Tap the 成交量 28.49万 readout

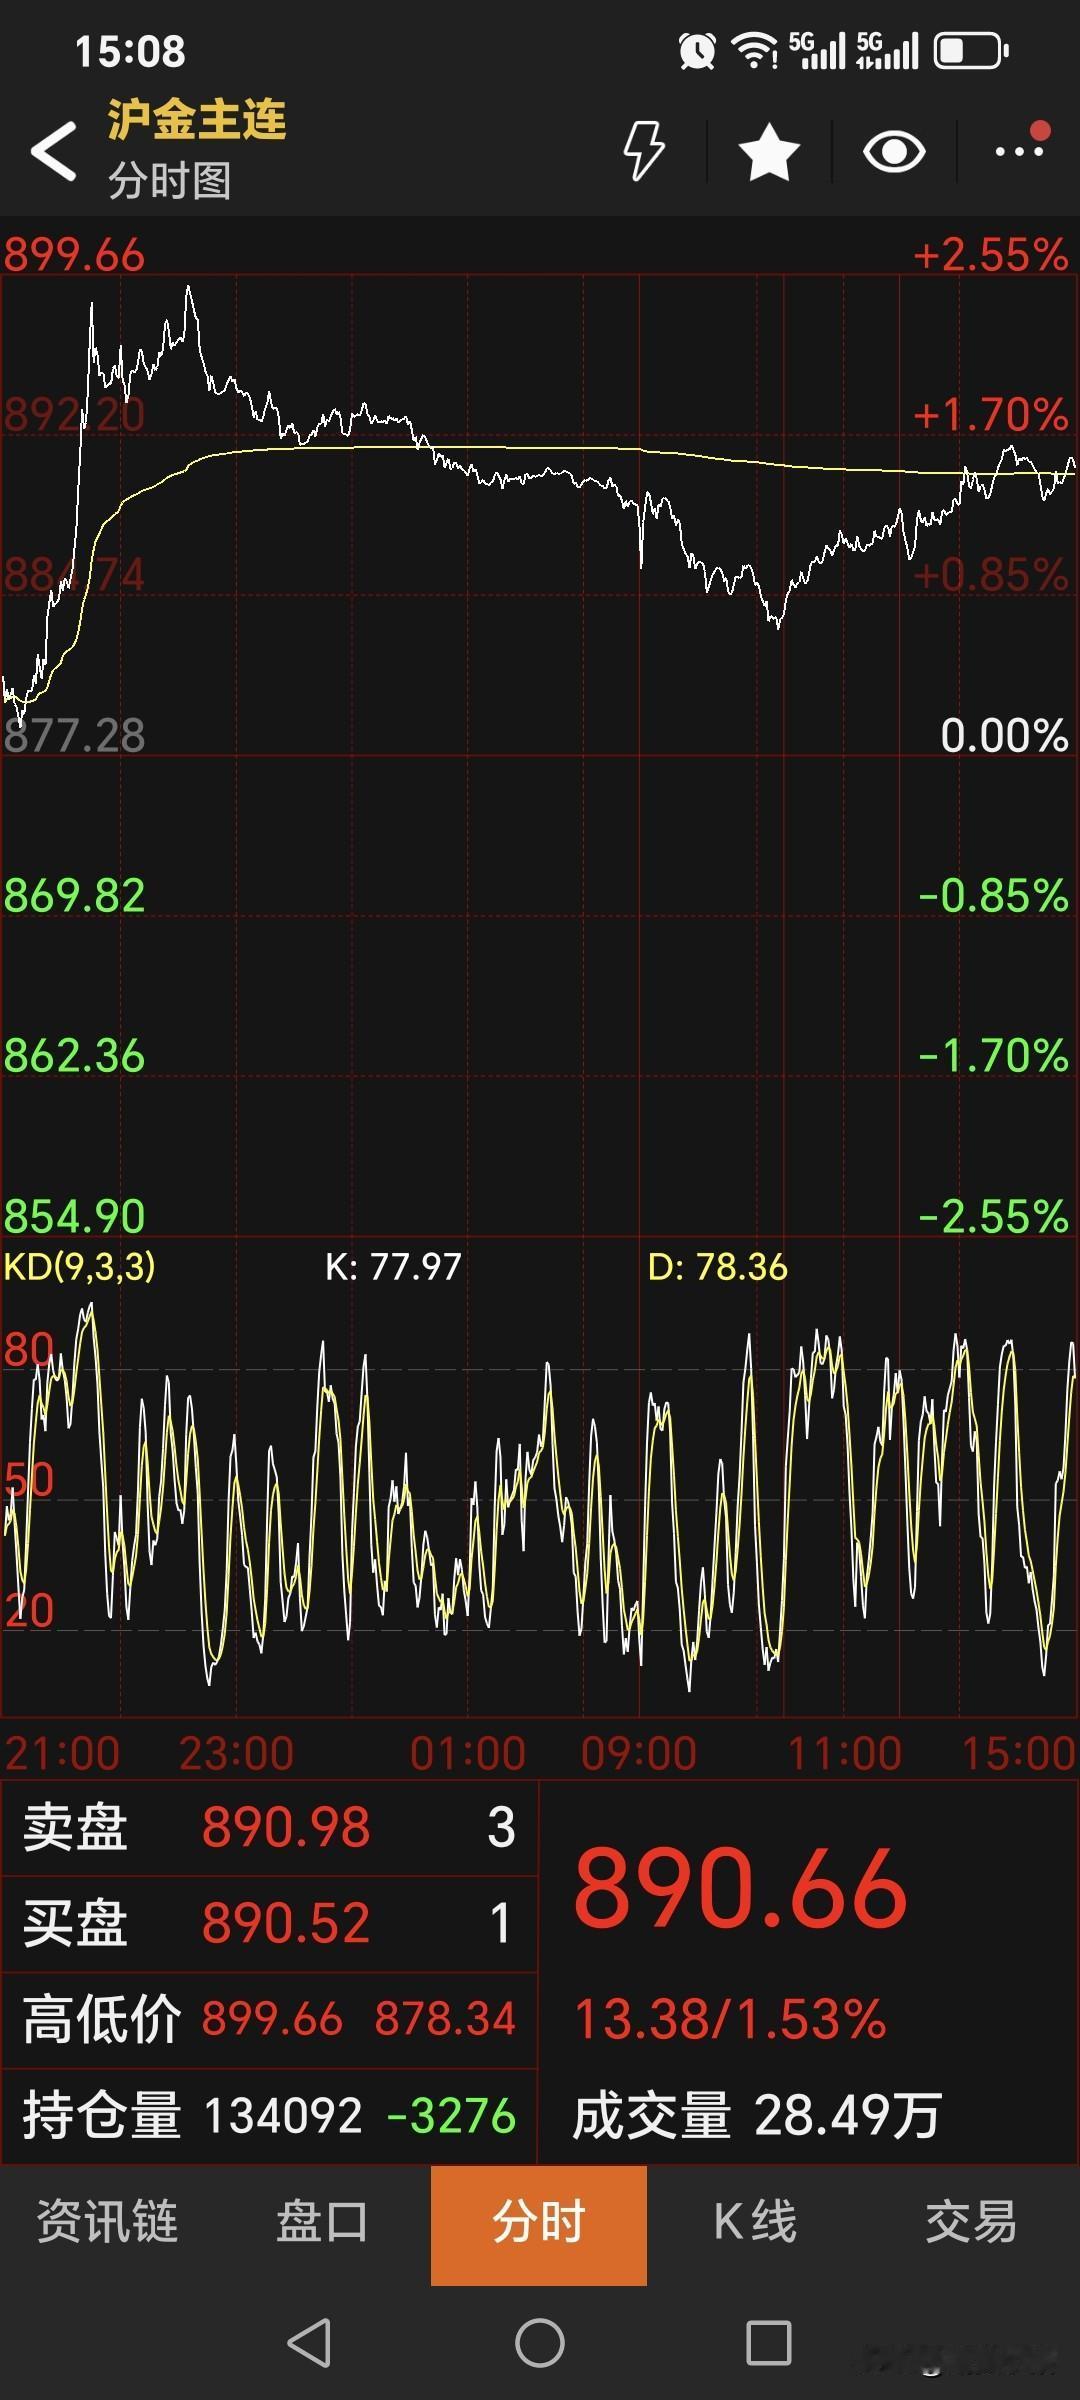tap(757, 2115)
